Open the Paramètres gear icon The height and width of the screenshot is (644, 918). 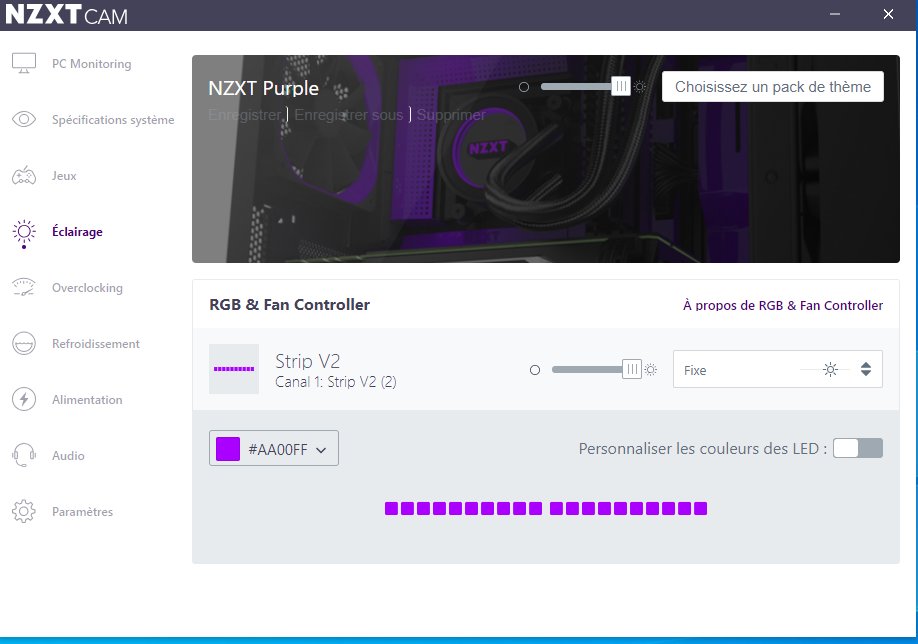pos(25,511)
